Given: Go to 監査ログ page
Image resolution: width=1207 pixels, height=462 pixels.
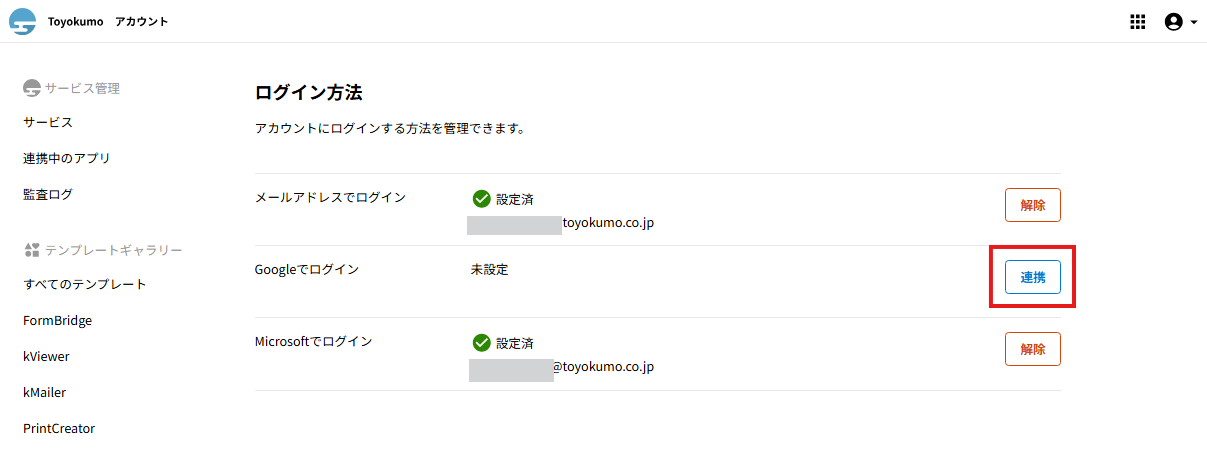Looking at the screenshot, I should pos(48,194).
